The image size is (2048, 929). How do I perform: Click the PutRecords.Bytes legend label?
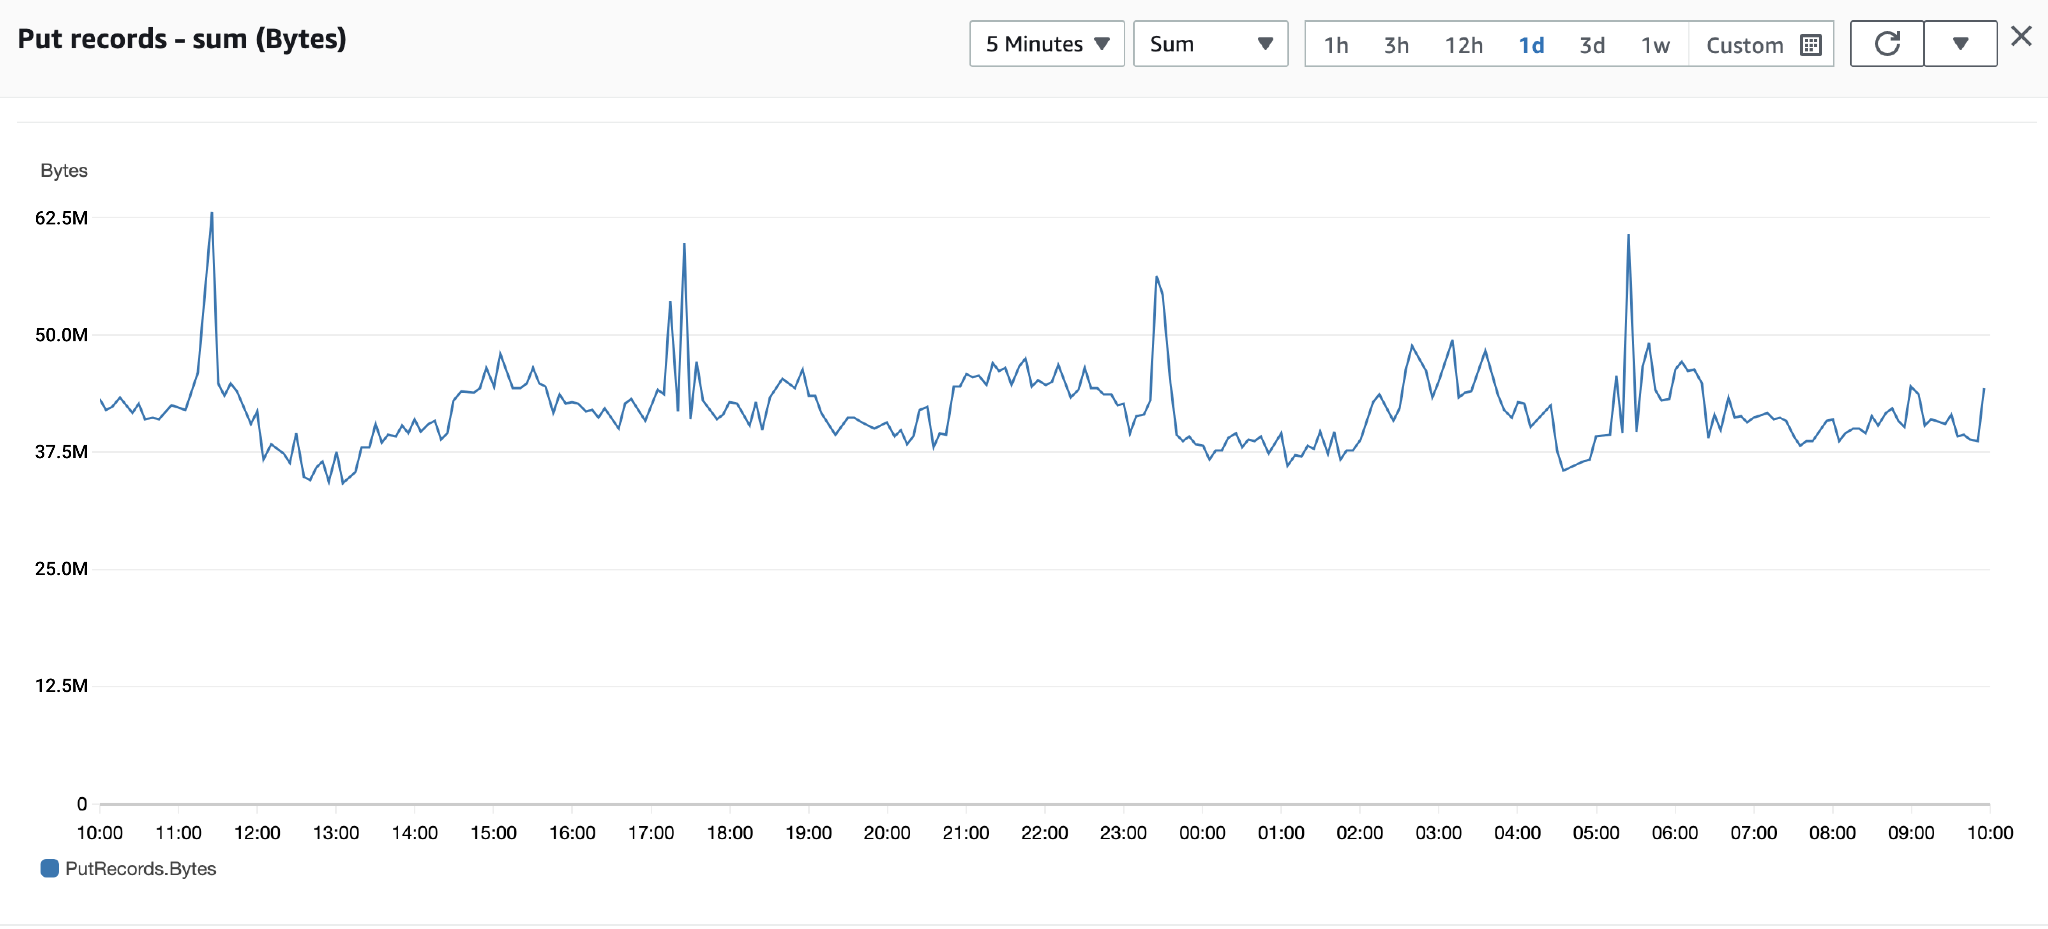click(x=141, y=868)
